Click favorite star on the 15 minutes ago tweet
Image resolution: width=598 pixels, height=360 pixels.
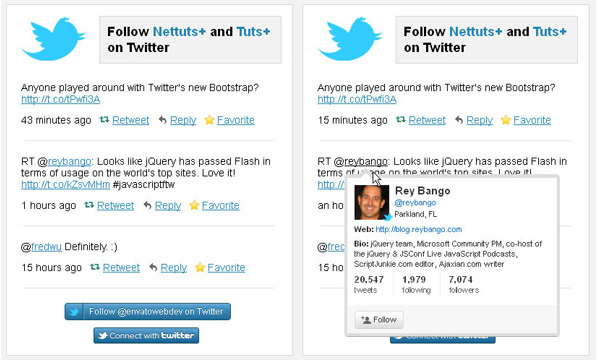tap(506, 120)
